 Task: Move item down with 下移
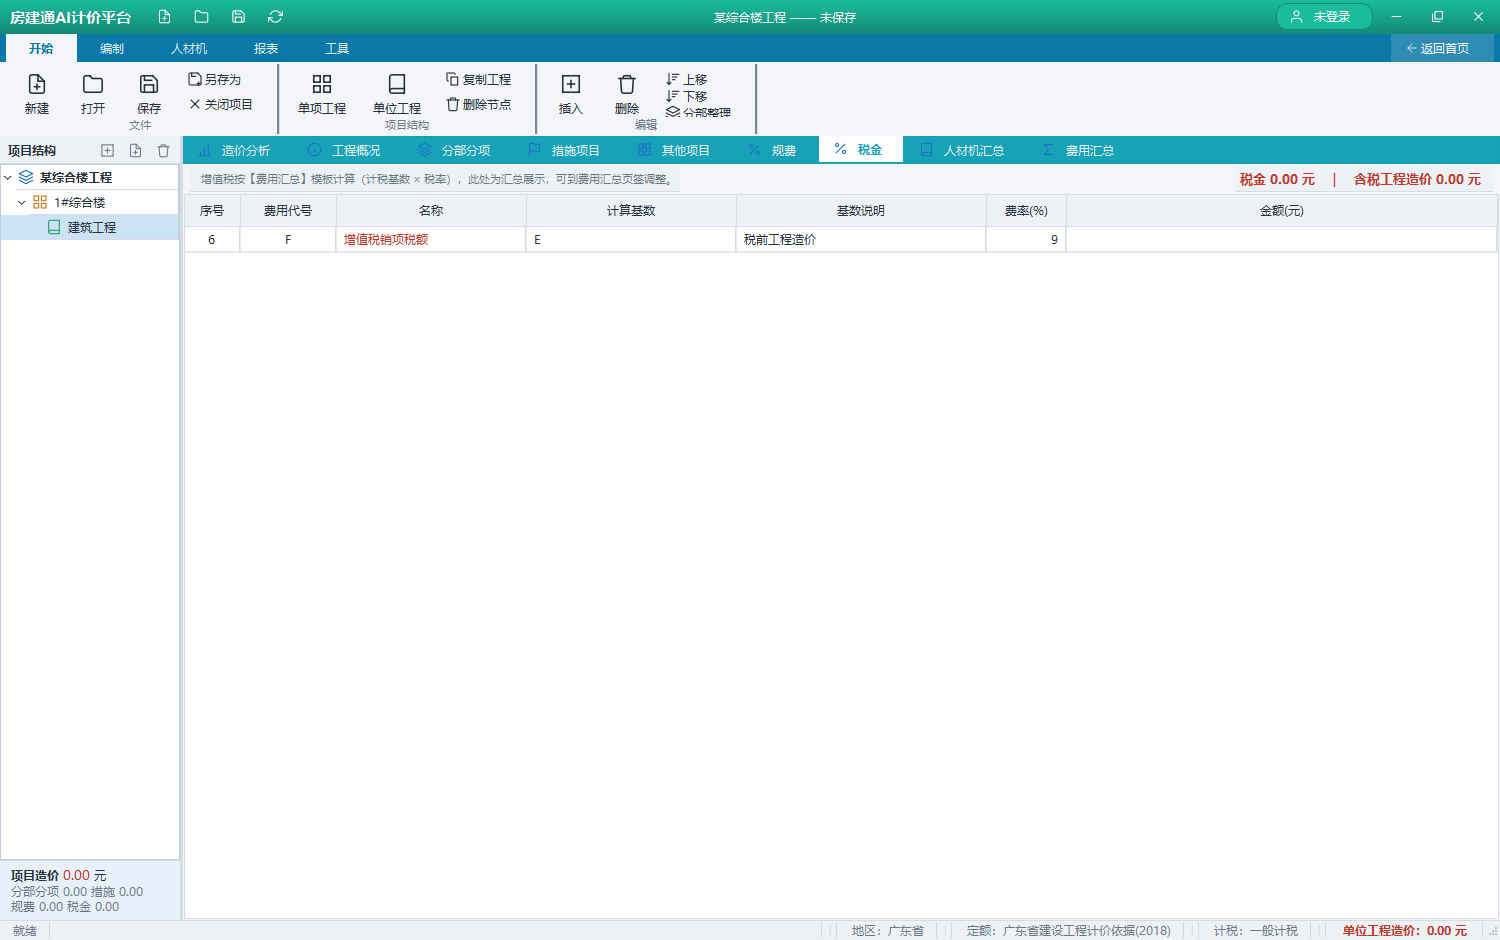pos(687,96)
